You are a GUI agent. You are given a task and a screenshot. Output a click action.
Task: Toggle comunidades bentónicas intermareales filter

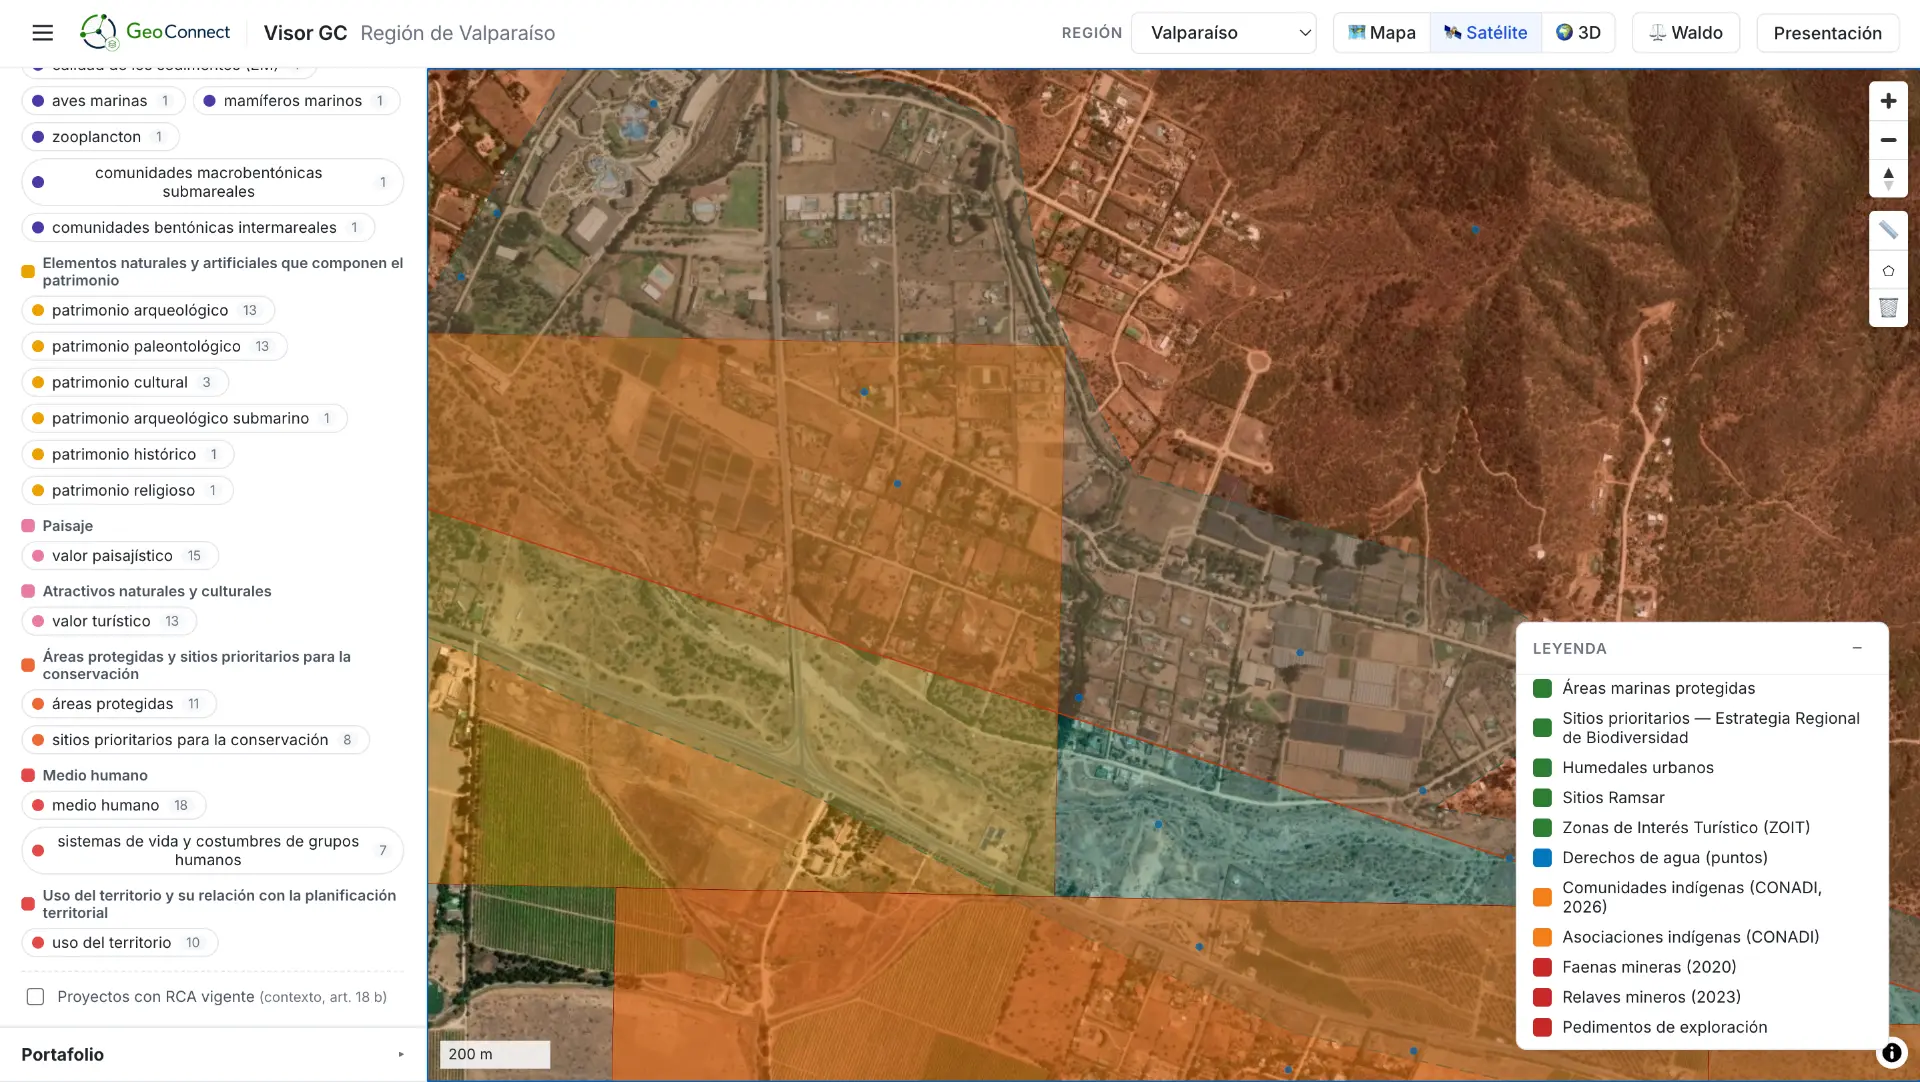click(x=198, y=228)
